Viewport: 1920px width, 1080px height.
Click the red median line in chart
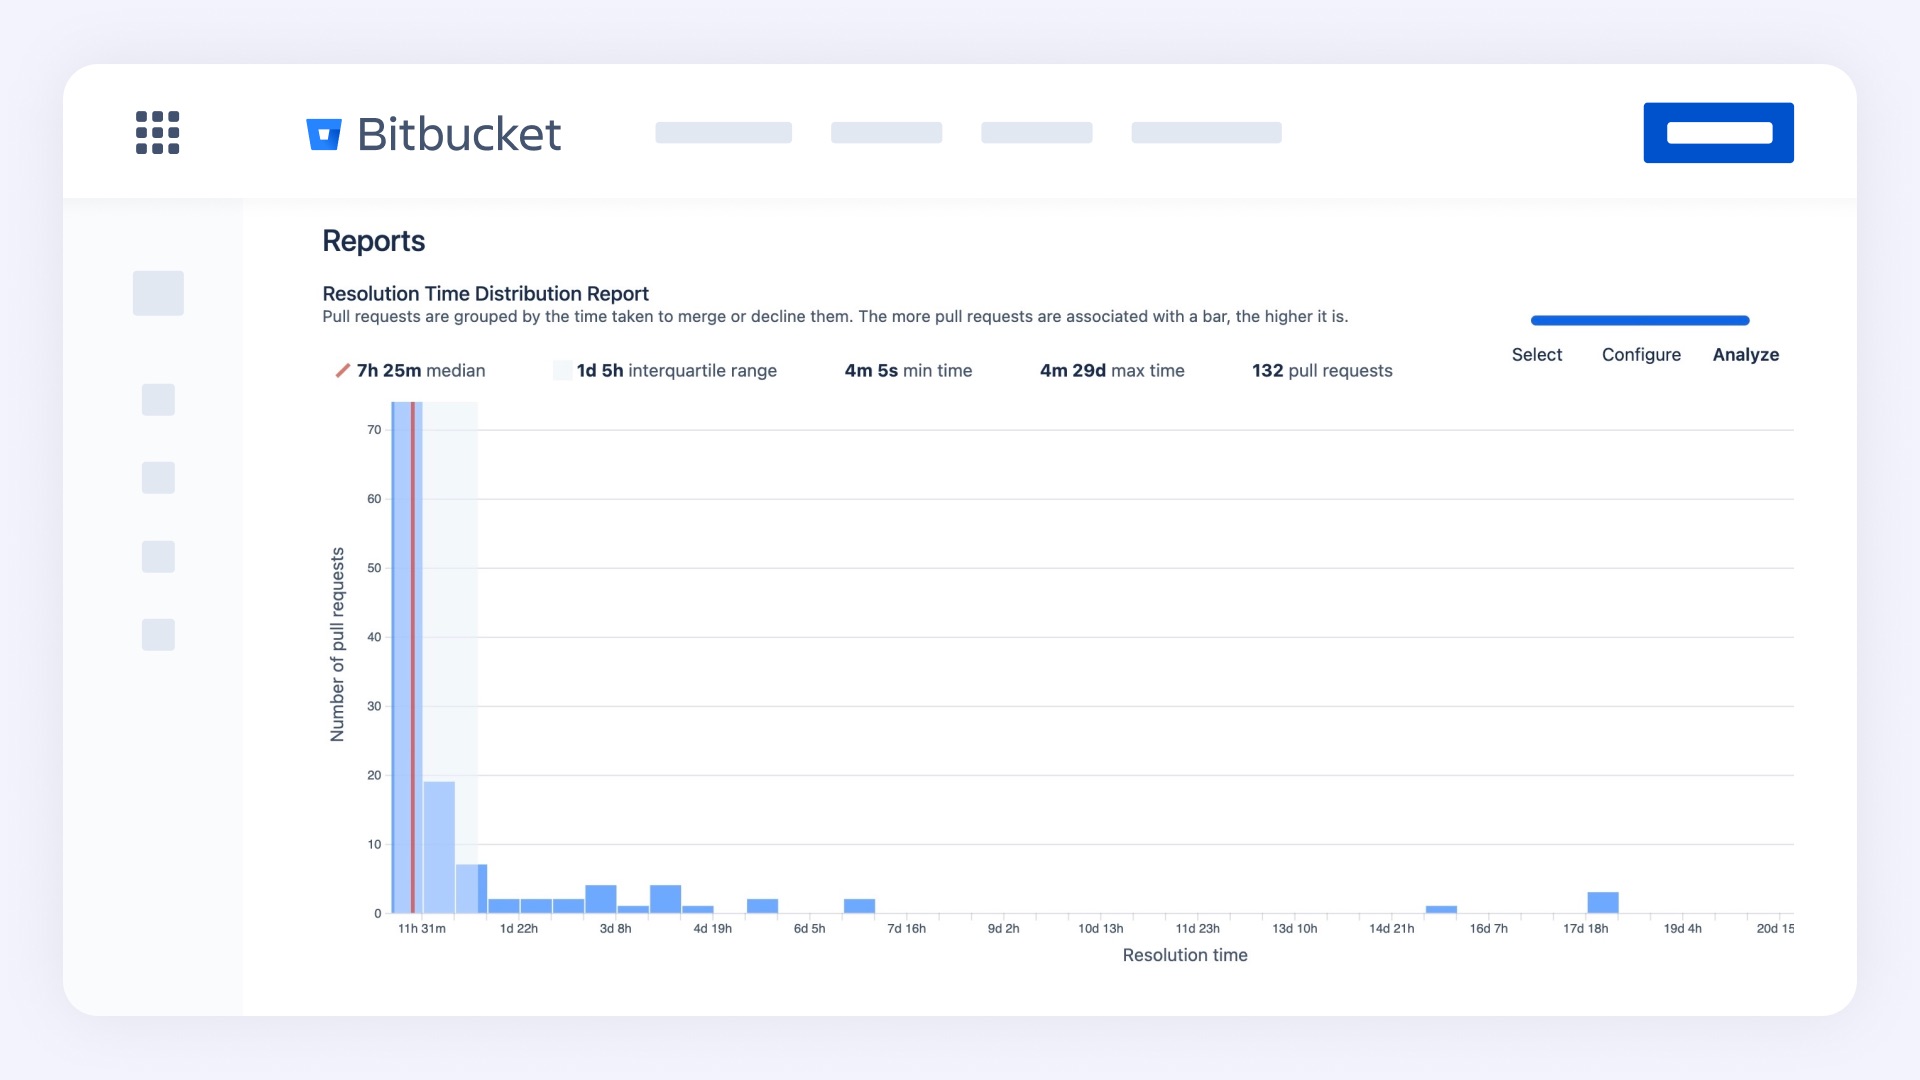[x=413, y=657]
